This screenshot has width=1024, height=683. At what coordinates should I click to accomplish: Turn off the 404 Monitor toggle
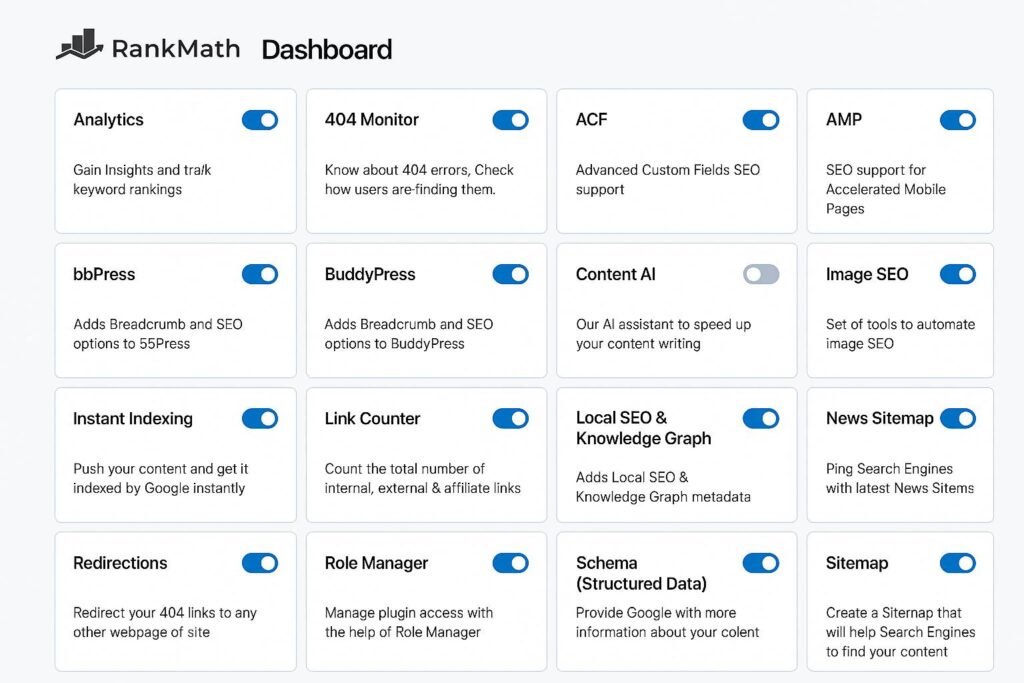point(510,120)
